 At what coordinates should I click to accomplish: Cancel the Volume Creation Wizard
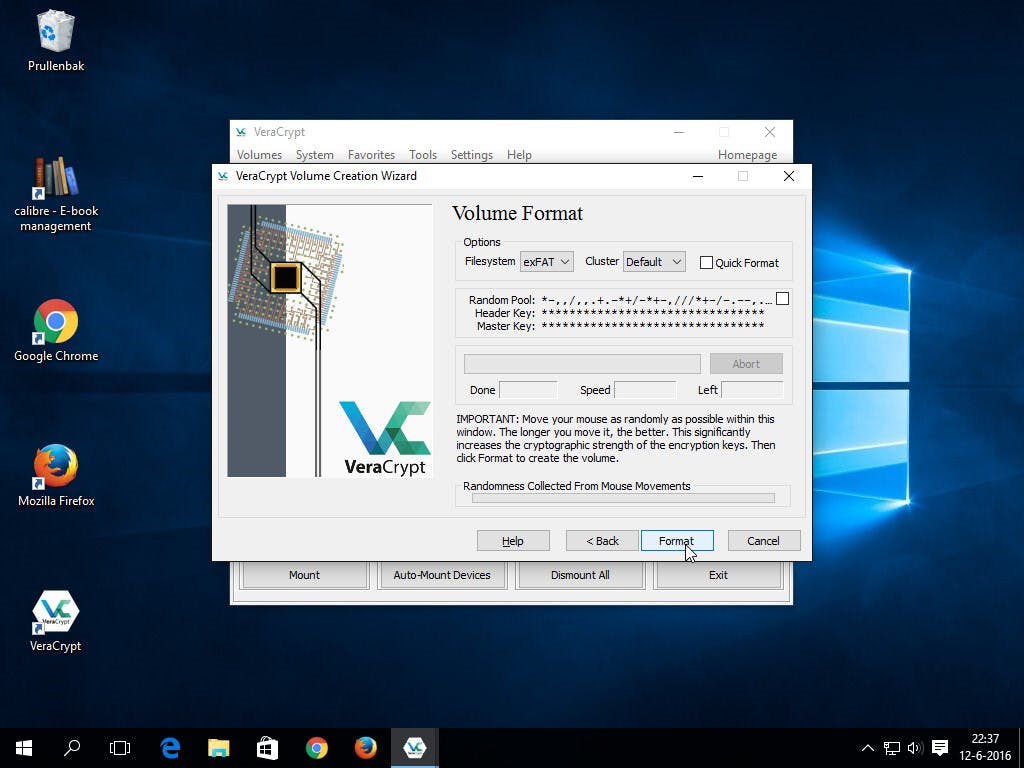click(764, 541)
